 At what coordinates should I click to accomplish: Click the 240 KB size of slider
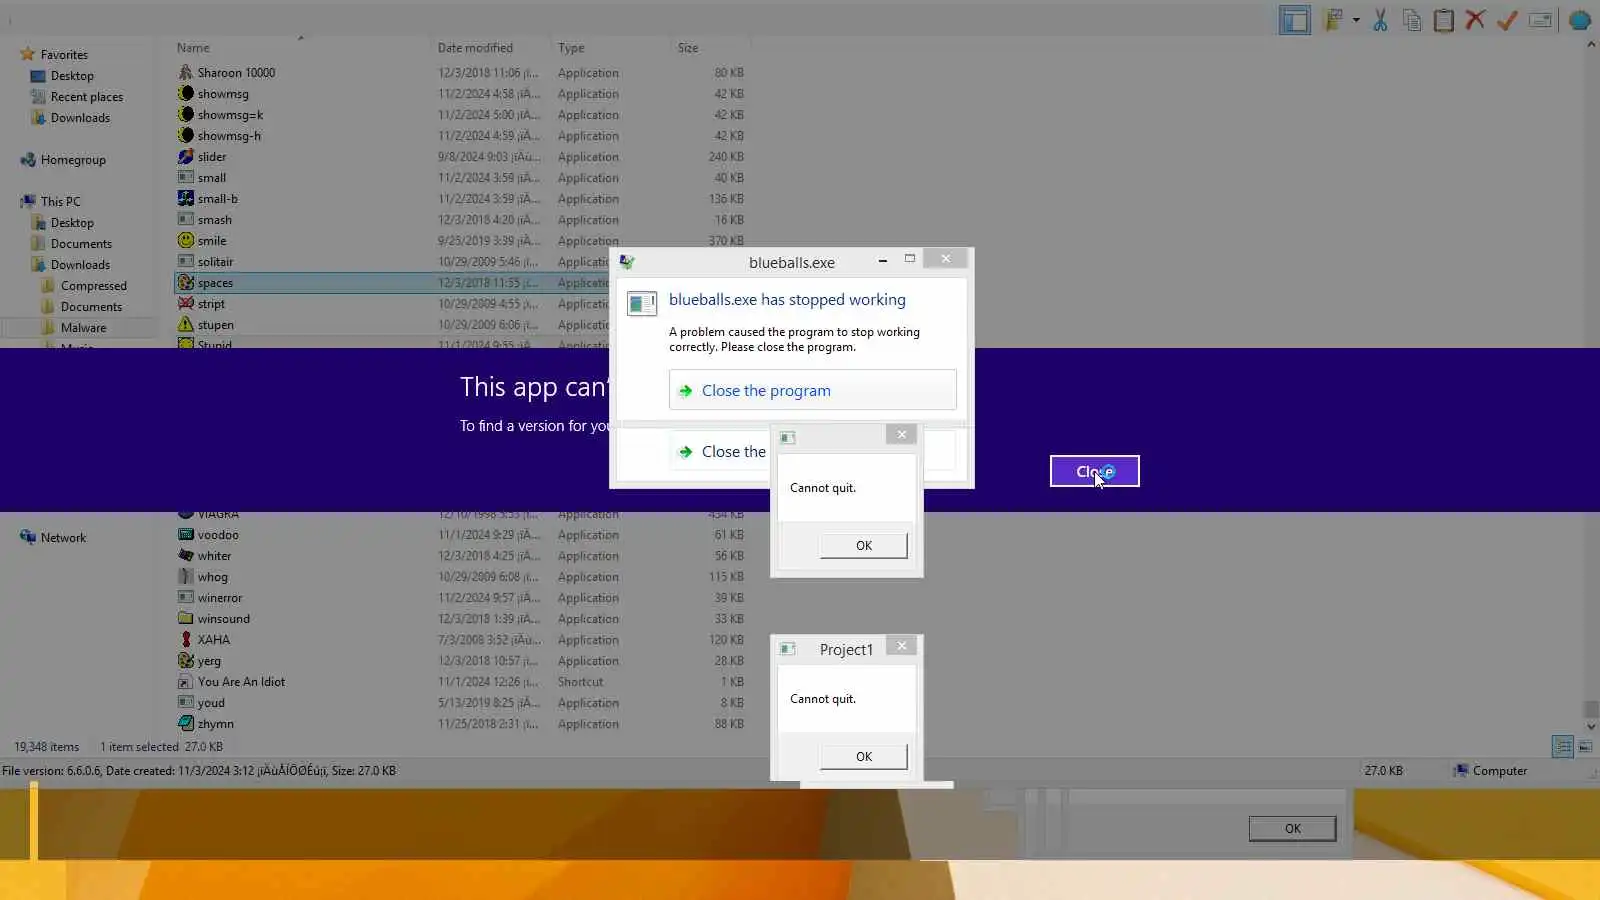[726, 157]
